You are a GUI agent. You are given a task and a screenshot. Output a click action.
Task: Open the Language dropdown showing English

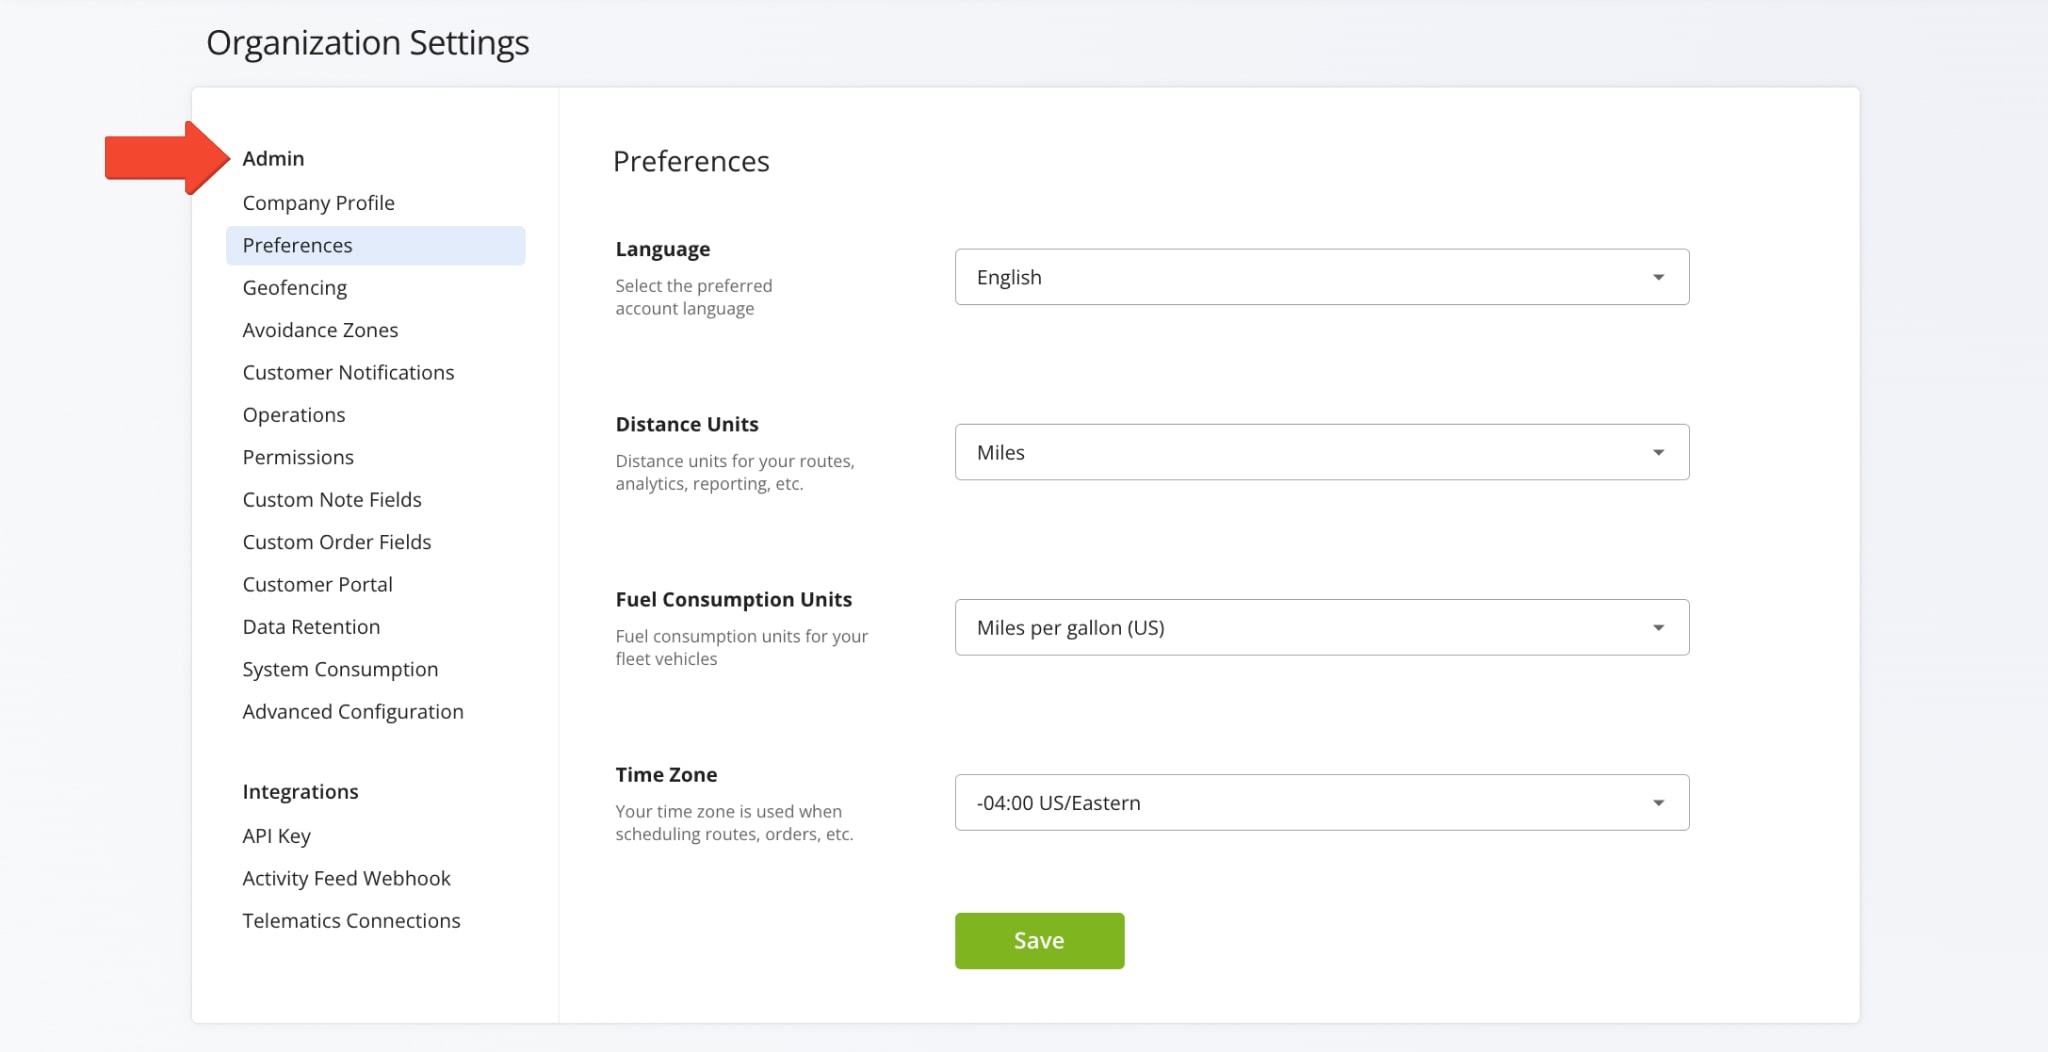point(1321,277)
